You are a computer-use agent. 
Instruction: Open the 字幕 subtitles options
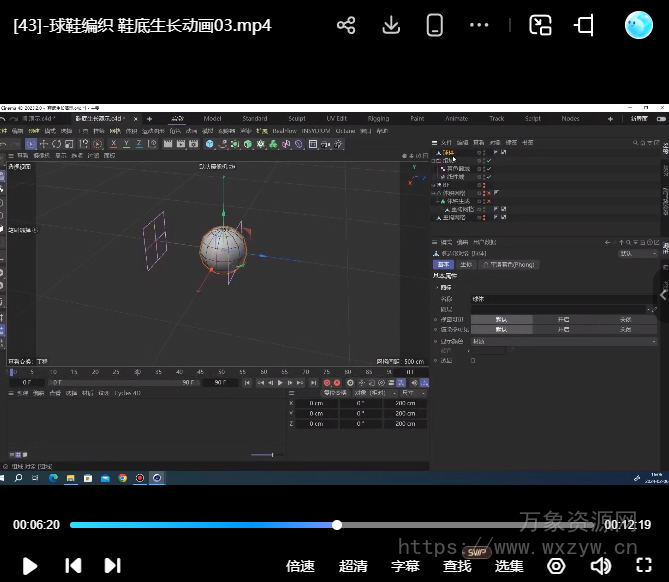tap(405, 565)
